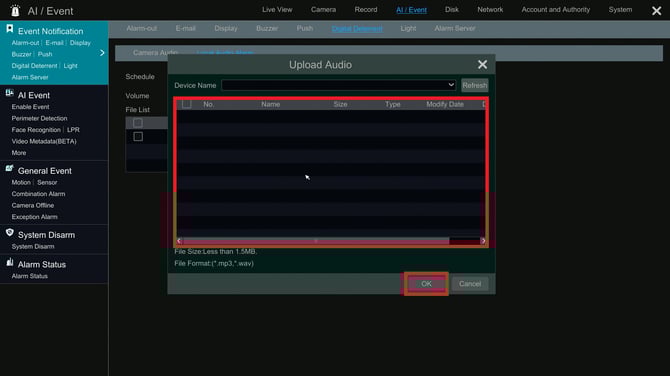The width and height of the screenshot is (670, 376).
Task: Close the Upload Audio dialog with X
Action: (482, 65)
